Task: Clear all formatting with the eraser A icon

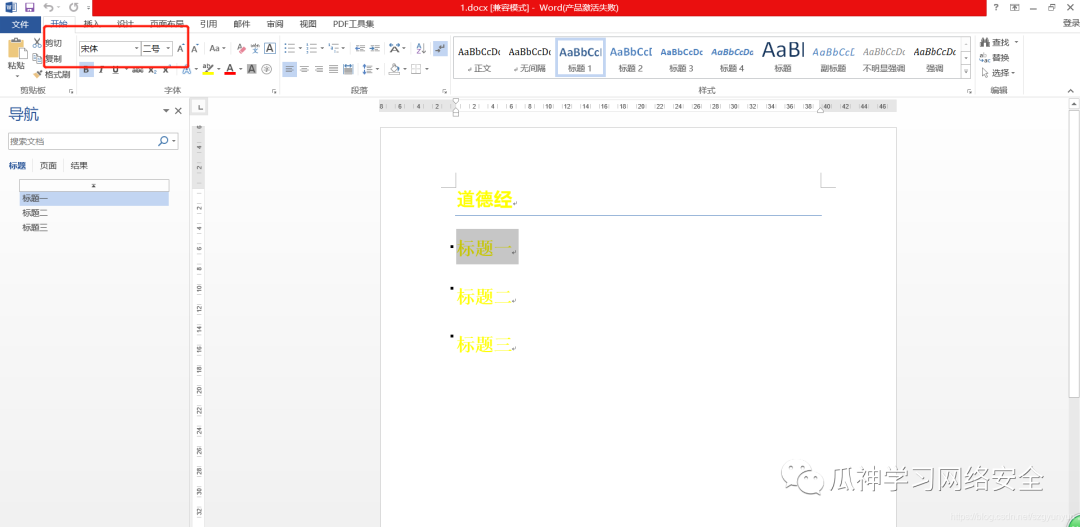Action: click(241, 48)
